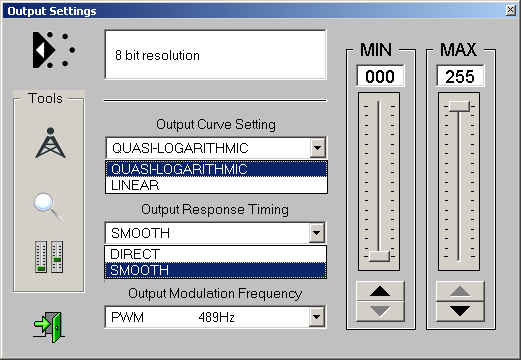
Task: Choose SMOOTH in the timing list
Action: [x=215, y=270]
